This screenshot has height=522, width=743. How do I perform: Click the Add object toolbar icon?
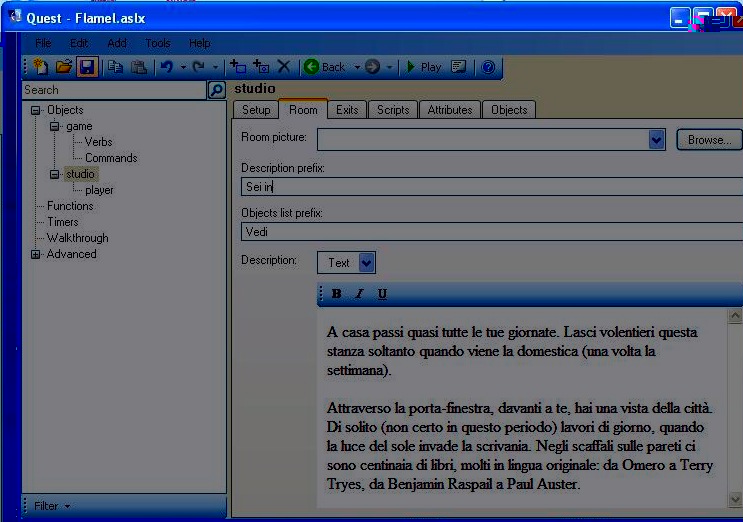point(237,67)
